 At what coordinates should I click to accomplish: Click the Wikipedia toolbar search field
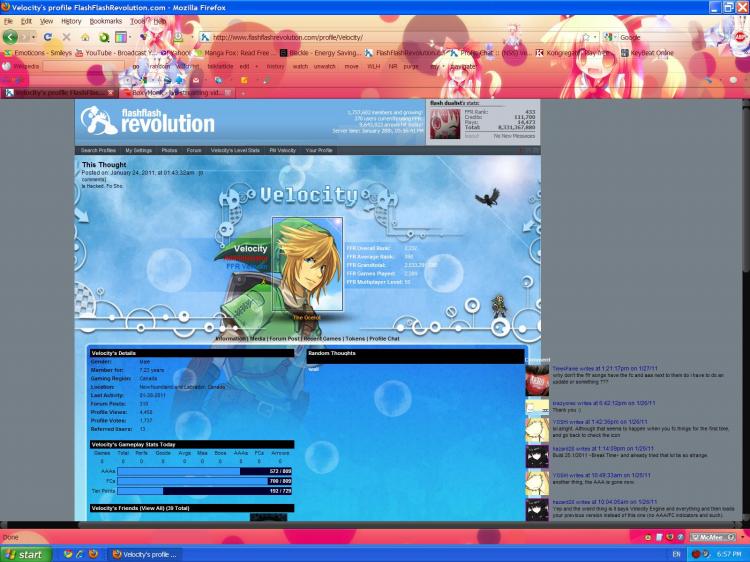[84, 66]
